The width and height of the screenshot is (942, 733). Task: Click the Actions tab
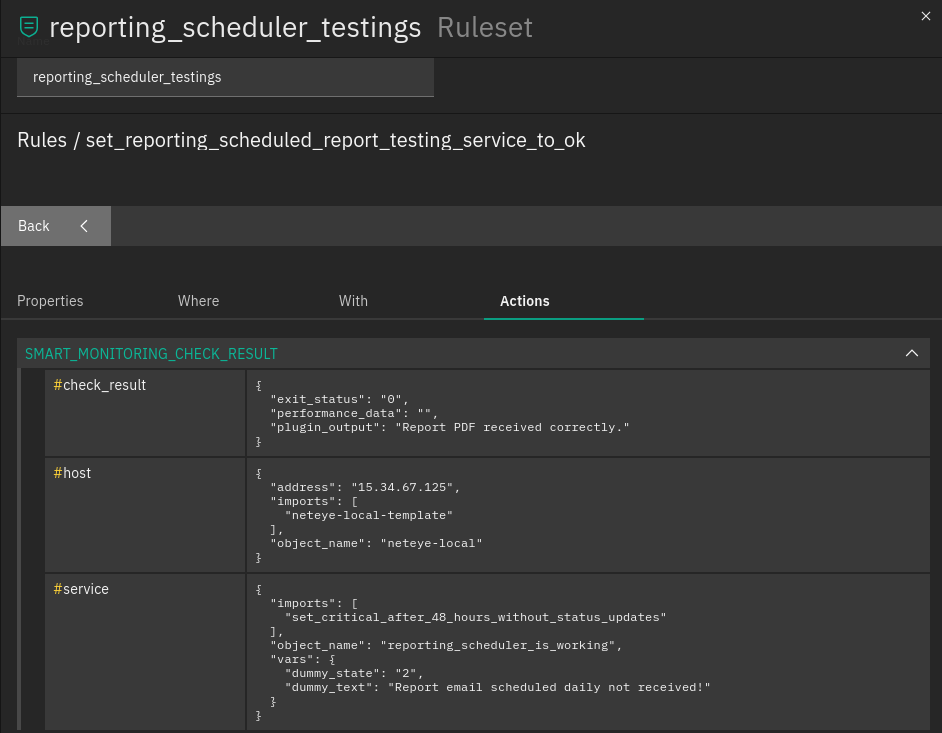[x=525, y=301]
